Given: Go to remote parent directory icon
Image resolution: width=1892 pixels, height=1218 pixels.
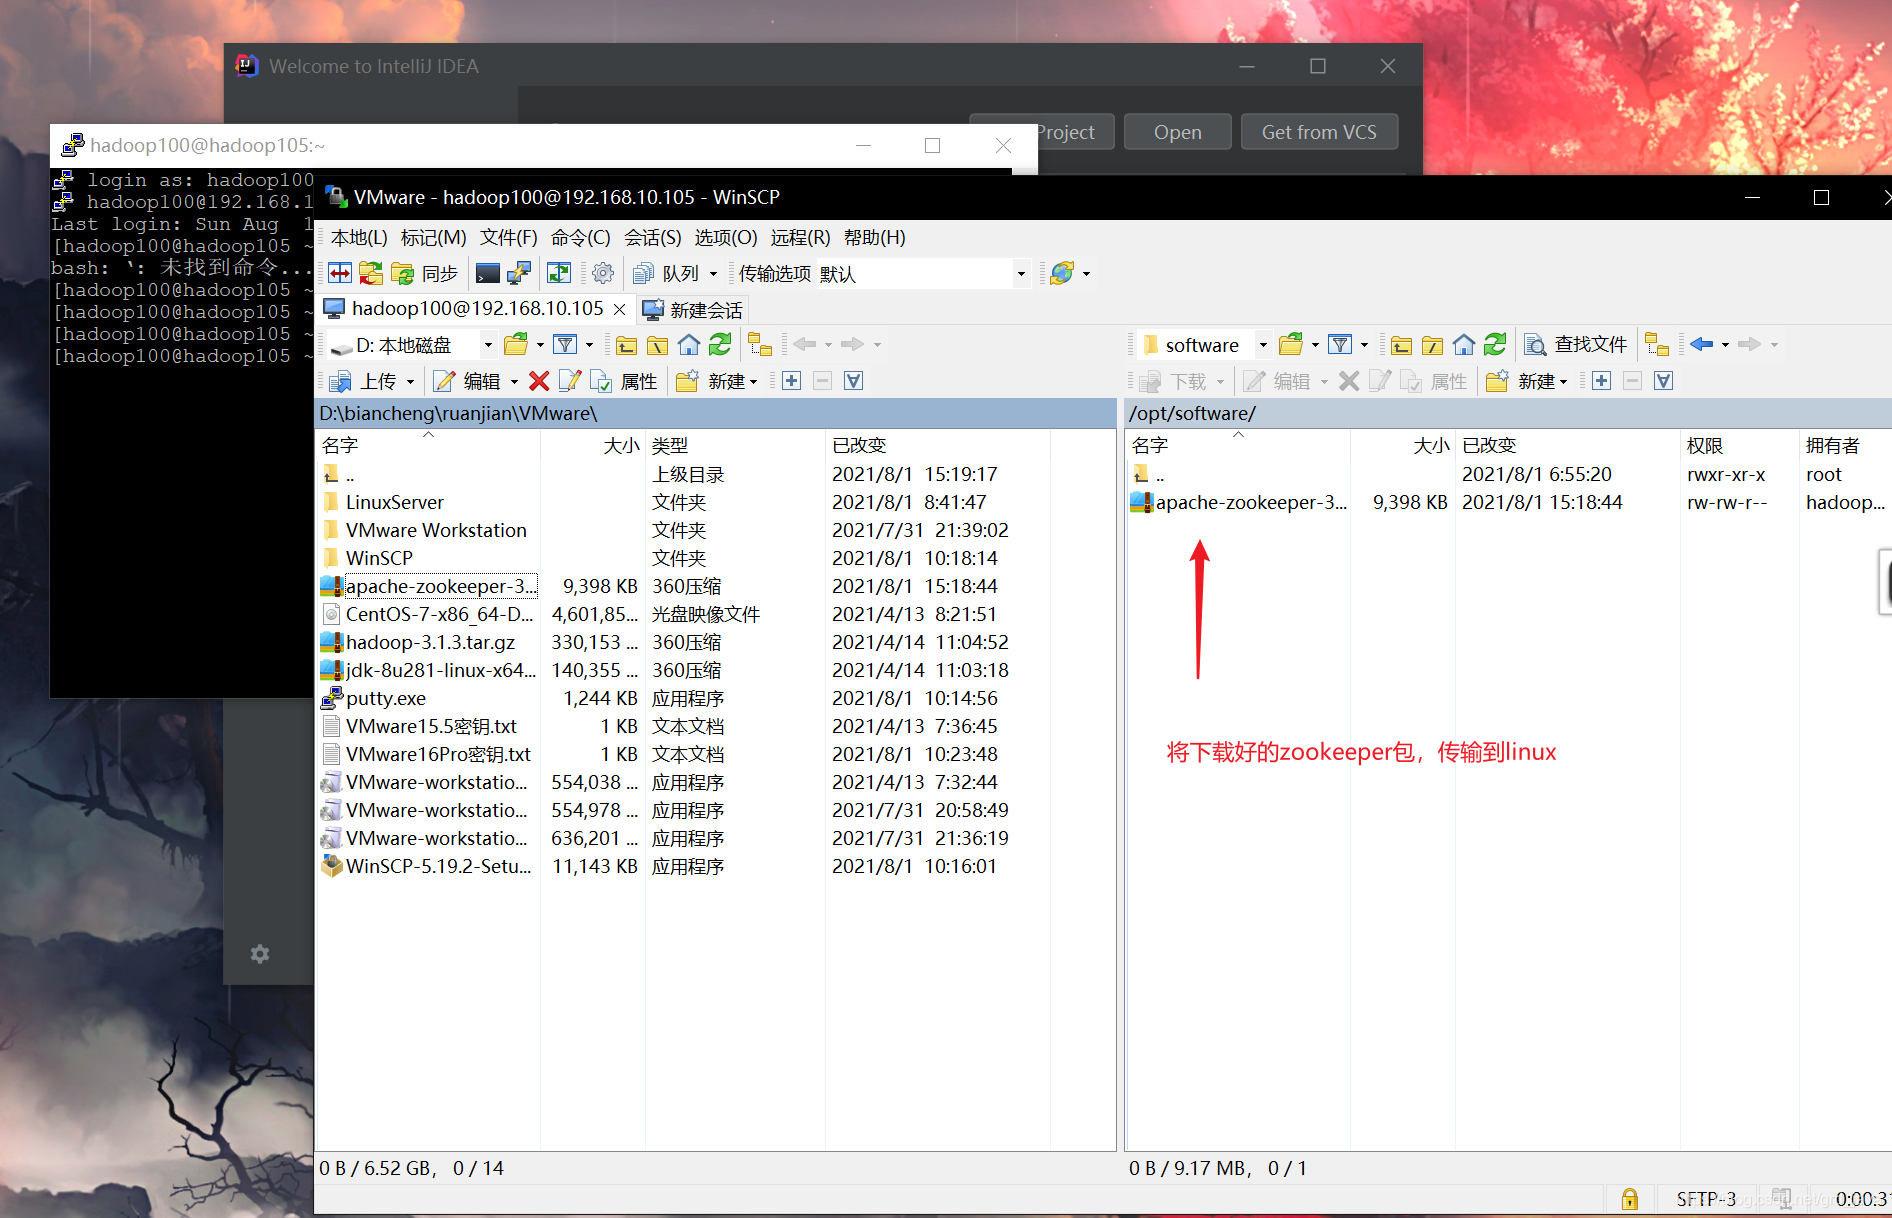Looking at the screenshot, I should pyautogui.click(x=1402, y=345).
